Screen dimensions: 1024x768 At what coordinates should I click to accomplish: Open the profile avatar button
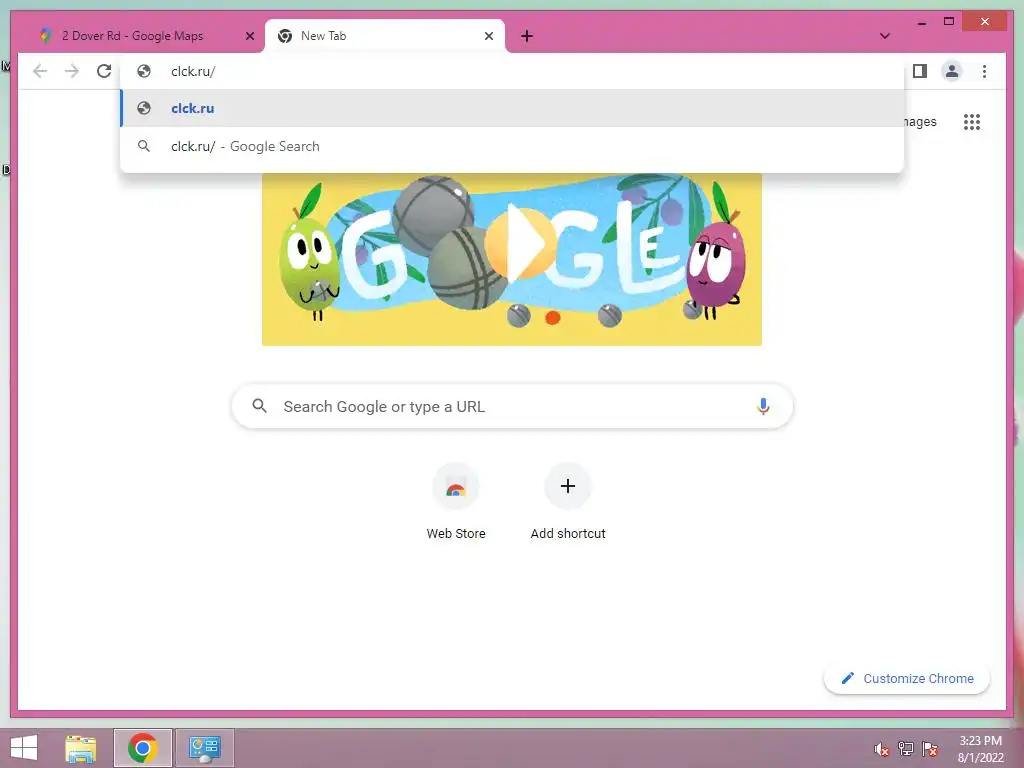click(952, 71)
